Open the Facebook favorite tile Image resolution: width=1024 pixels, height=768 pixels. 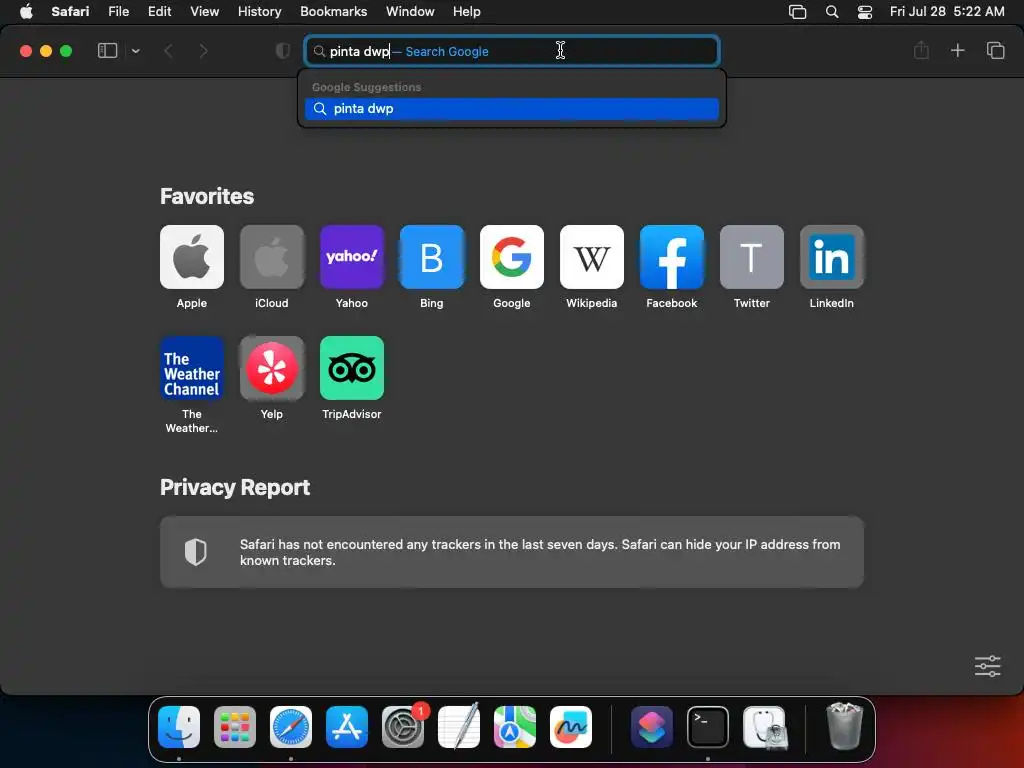pos(671,257)
